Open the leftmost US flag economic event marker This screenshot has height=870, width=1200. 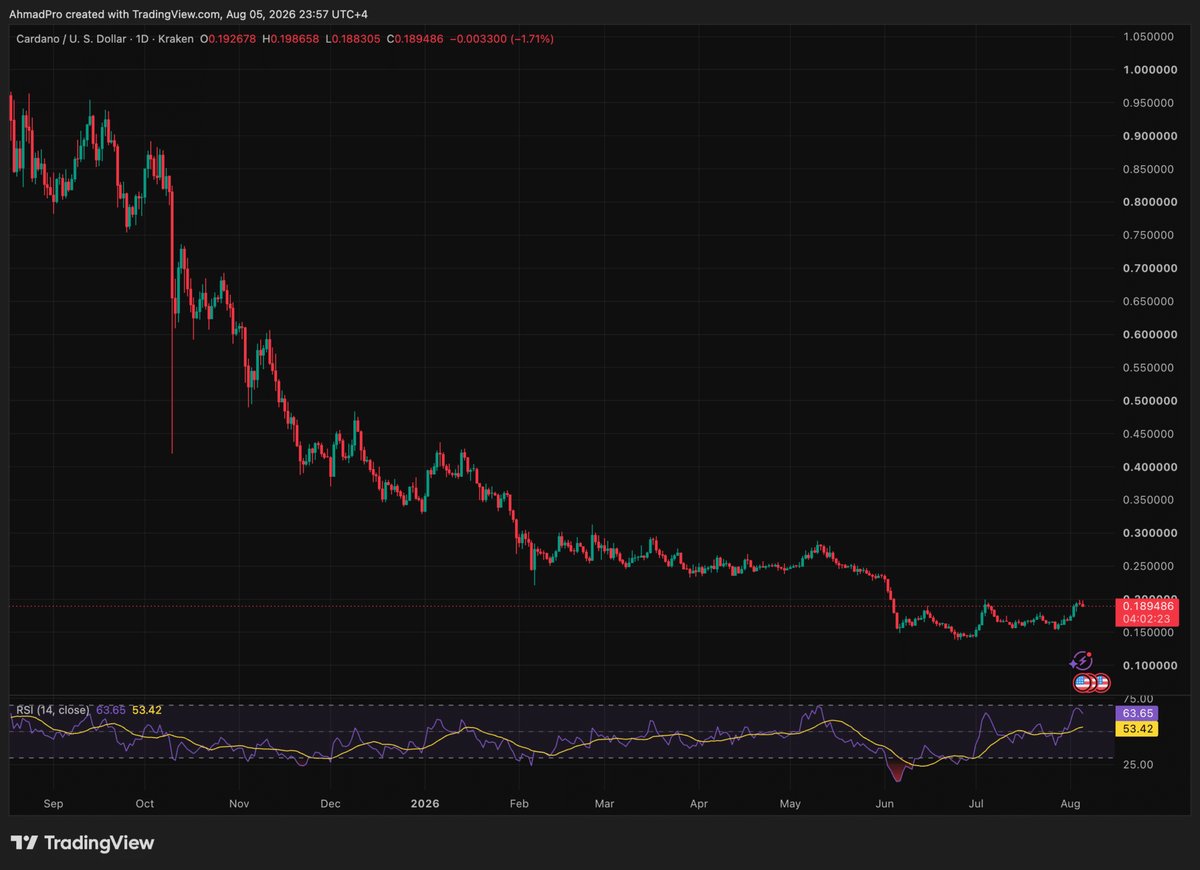click(x=1081, y=683)
